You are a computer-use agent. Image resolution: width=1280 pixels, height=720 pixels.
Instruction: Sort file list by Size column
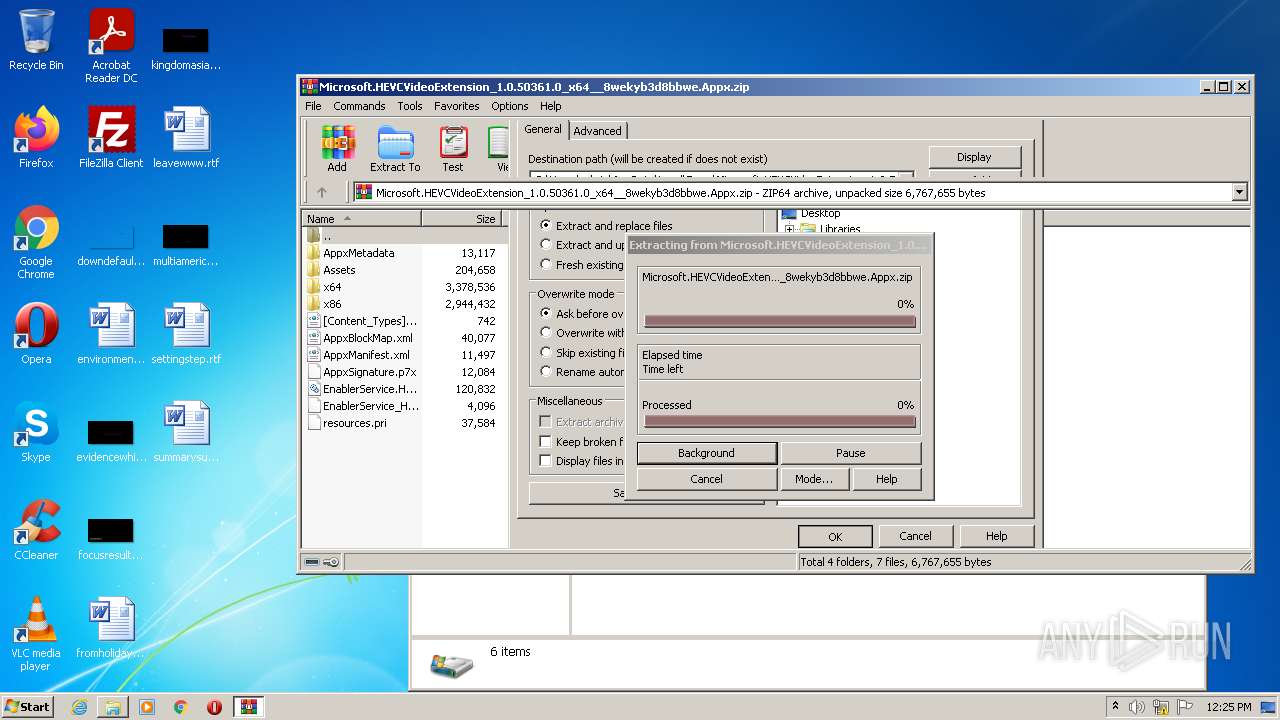pos(464,218)
